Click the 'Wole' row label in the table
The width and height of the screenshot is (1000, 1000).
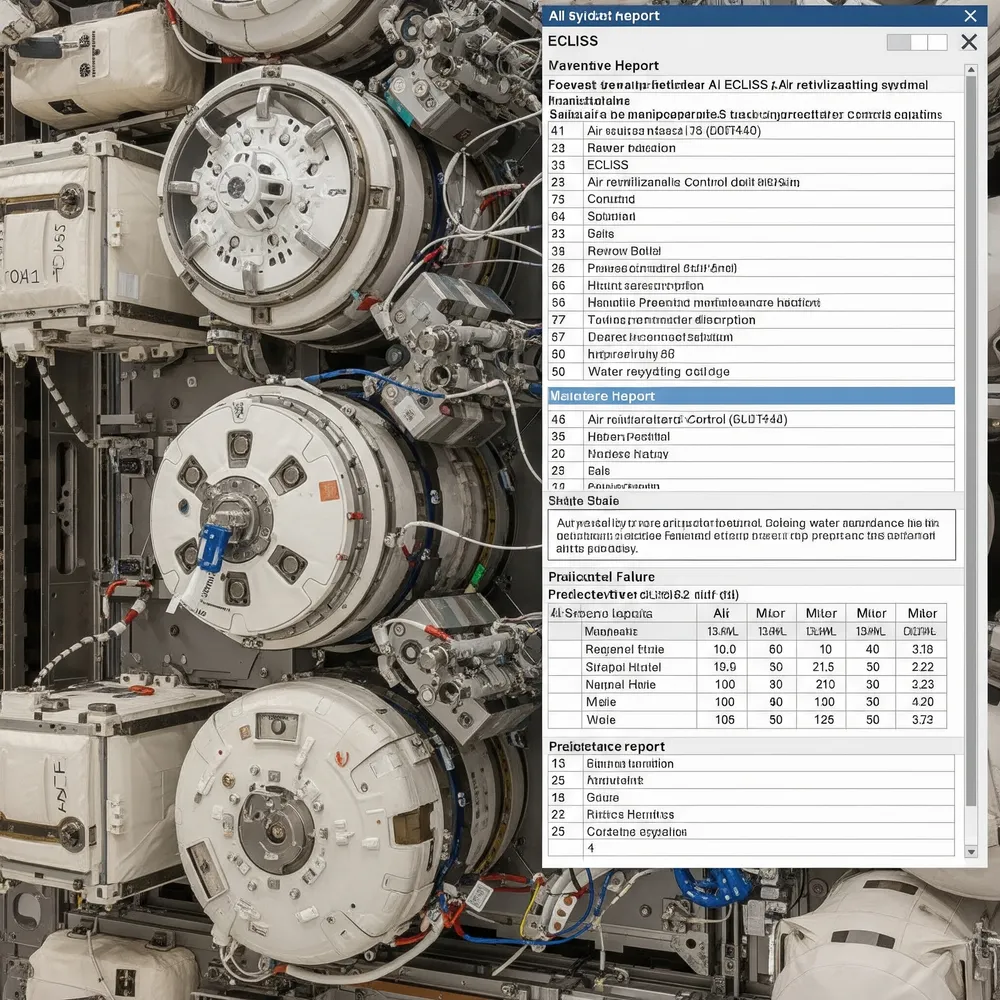[x=601, y=720]
